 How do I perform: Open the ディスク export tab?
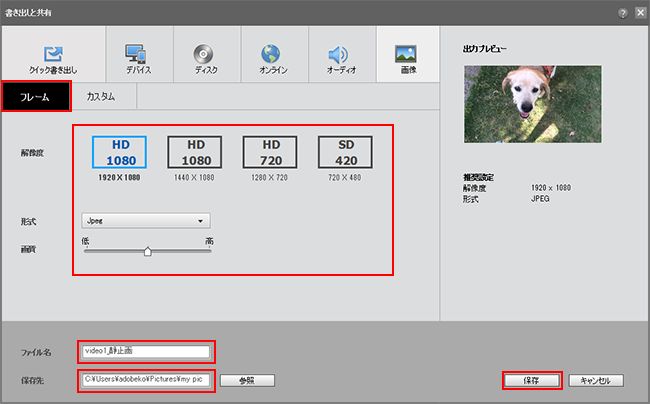pos(206,55)
